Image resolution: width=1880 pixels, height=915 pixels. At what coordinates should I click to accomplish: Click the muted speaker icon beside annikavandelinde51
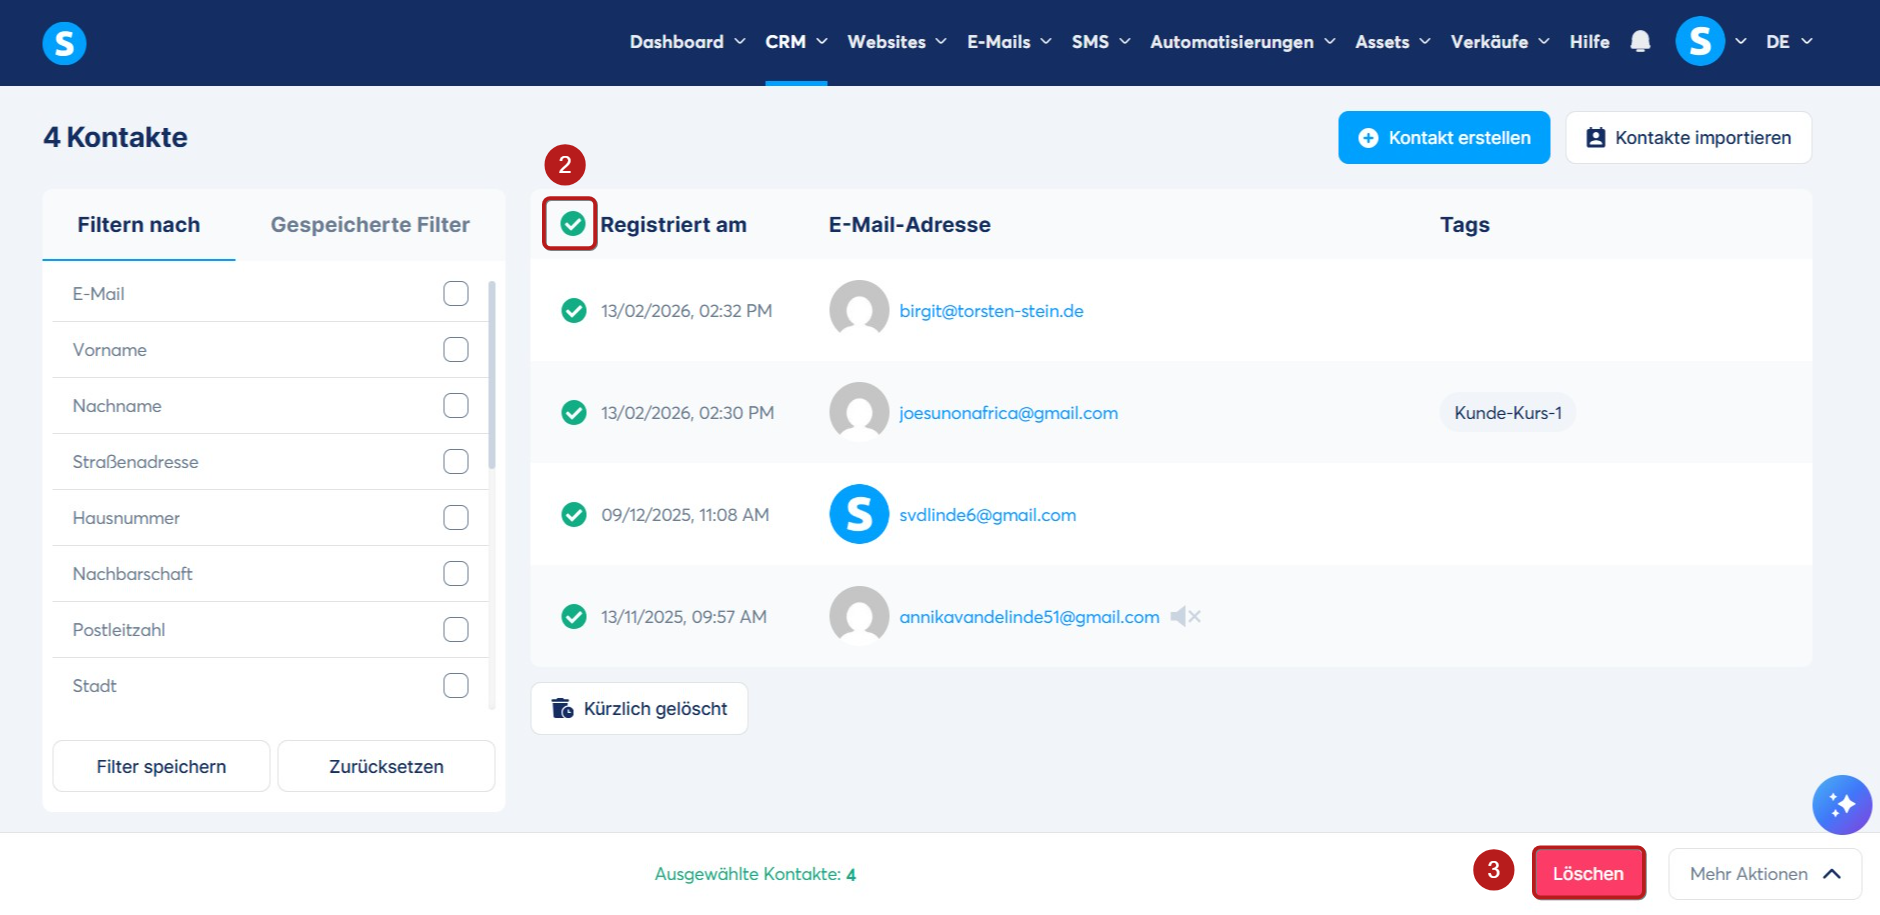[1185, 617]
